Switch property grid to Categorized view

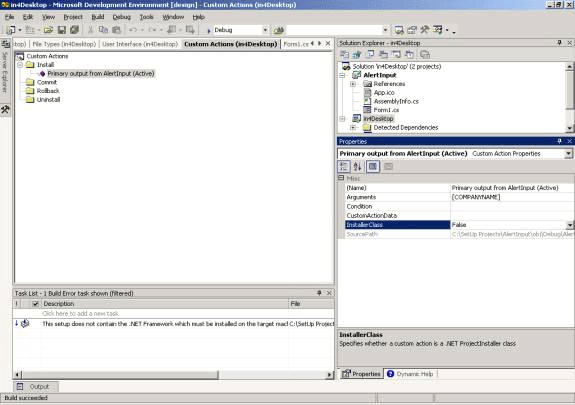(344, 167)
